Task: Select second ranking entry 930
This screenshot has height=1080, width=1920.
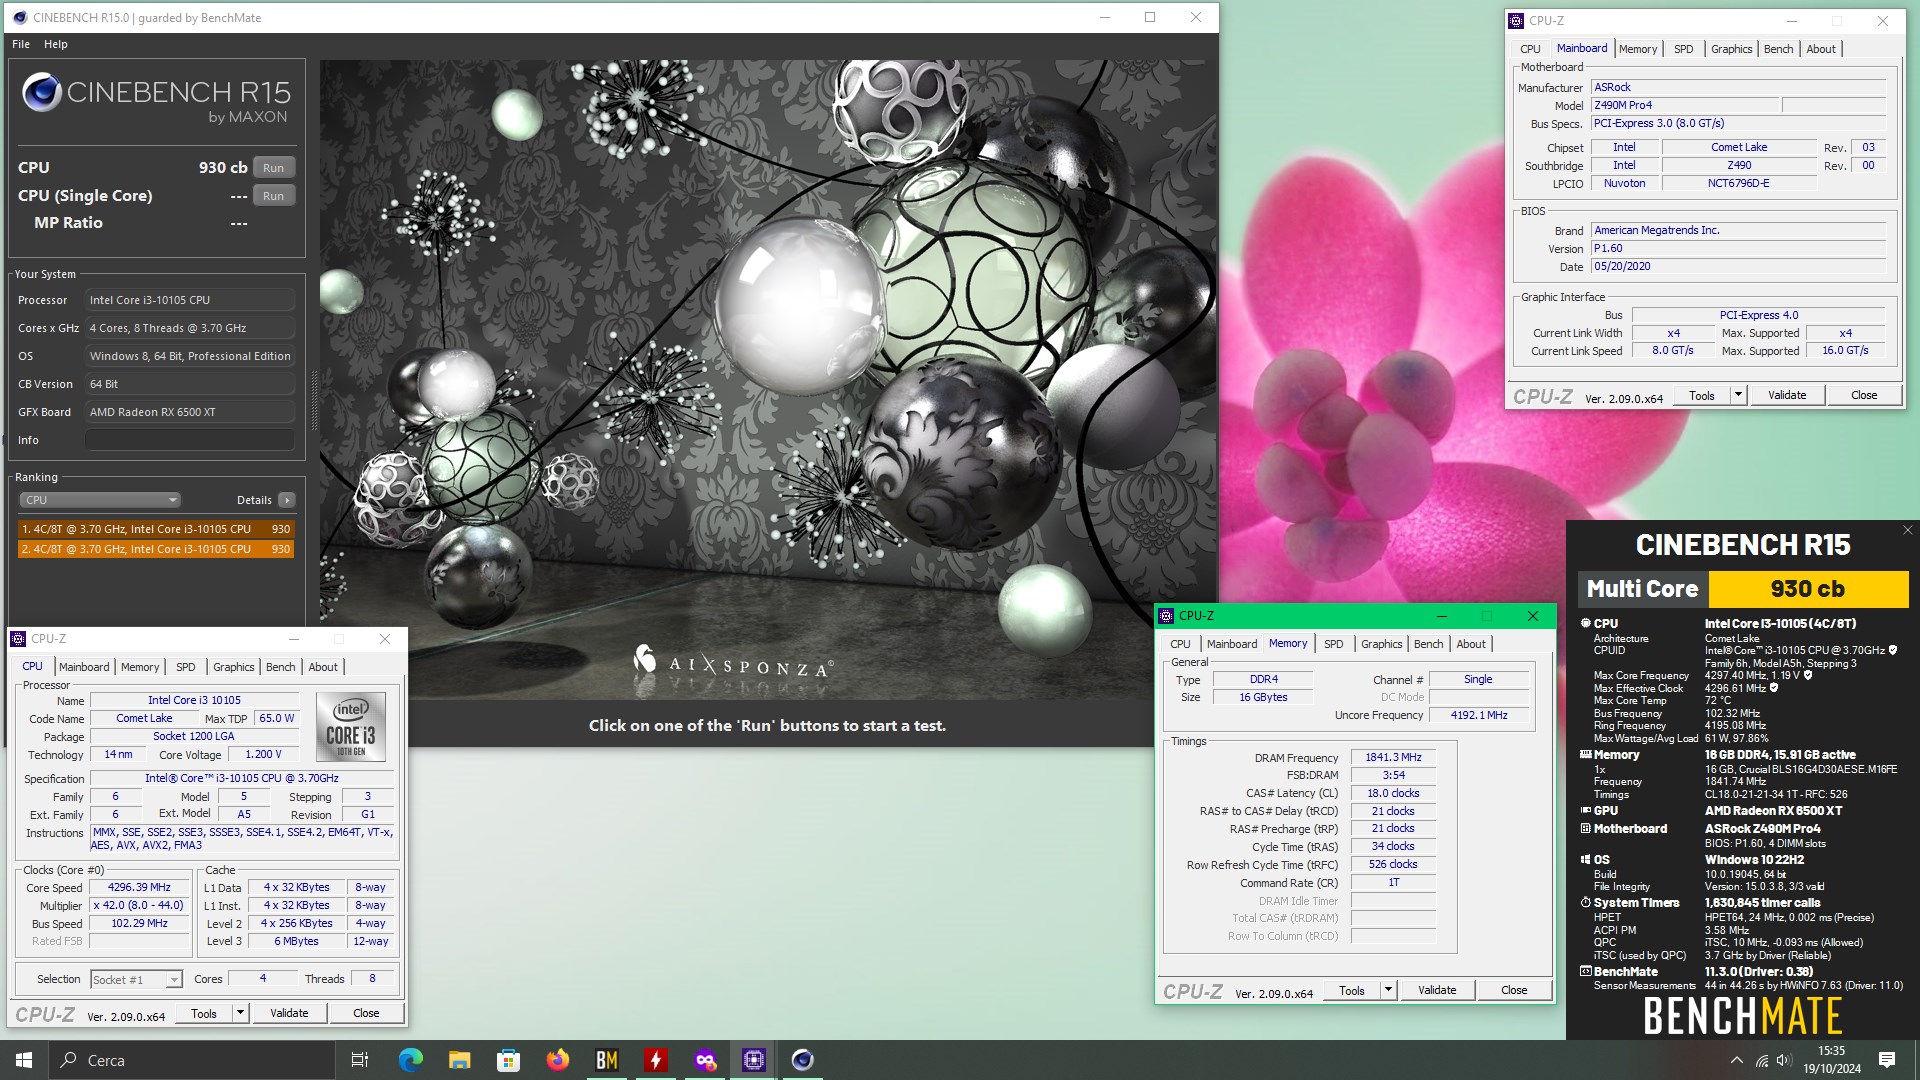Action: pos(156,549)
